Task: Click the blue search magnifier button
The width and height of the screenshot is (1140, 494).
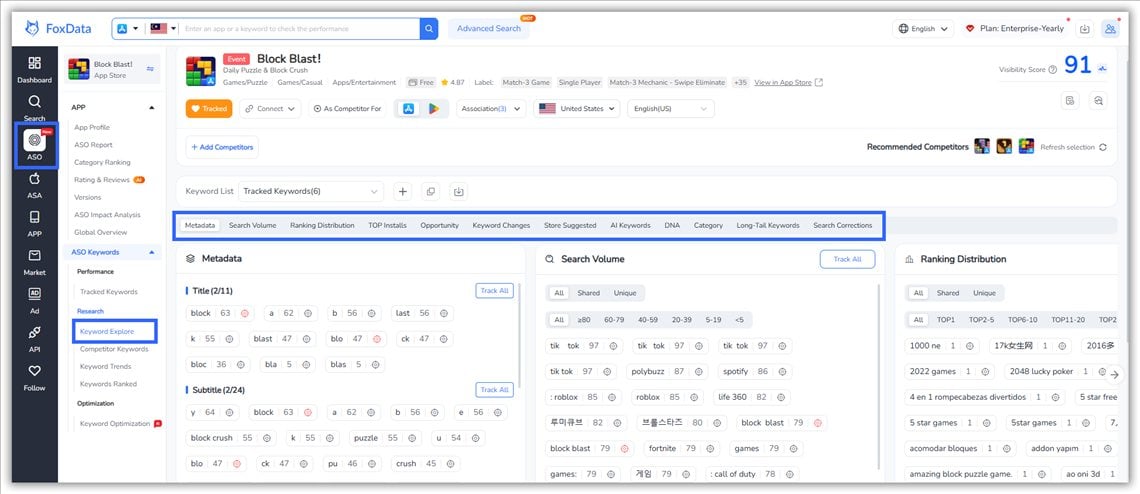Action: (x=429, y=28)
